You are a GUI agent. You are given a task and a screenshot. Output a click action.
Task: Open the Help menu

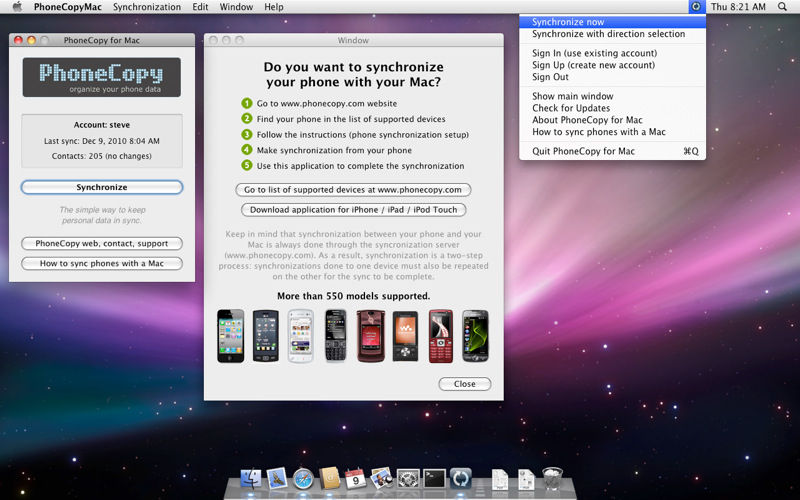pyautogui.click(x=273, y=7)
